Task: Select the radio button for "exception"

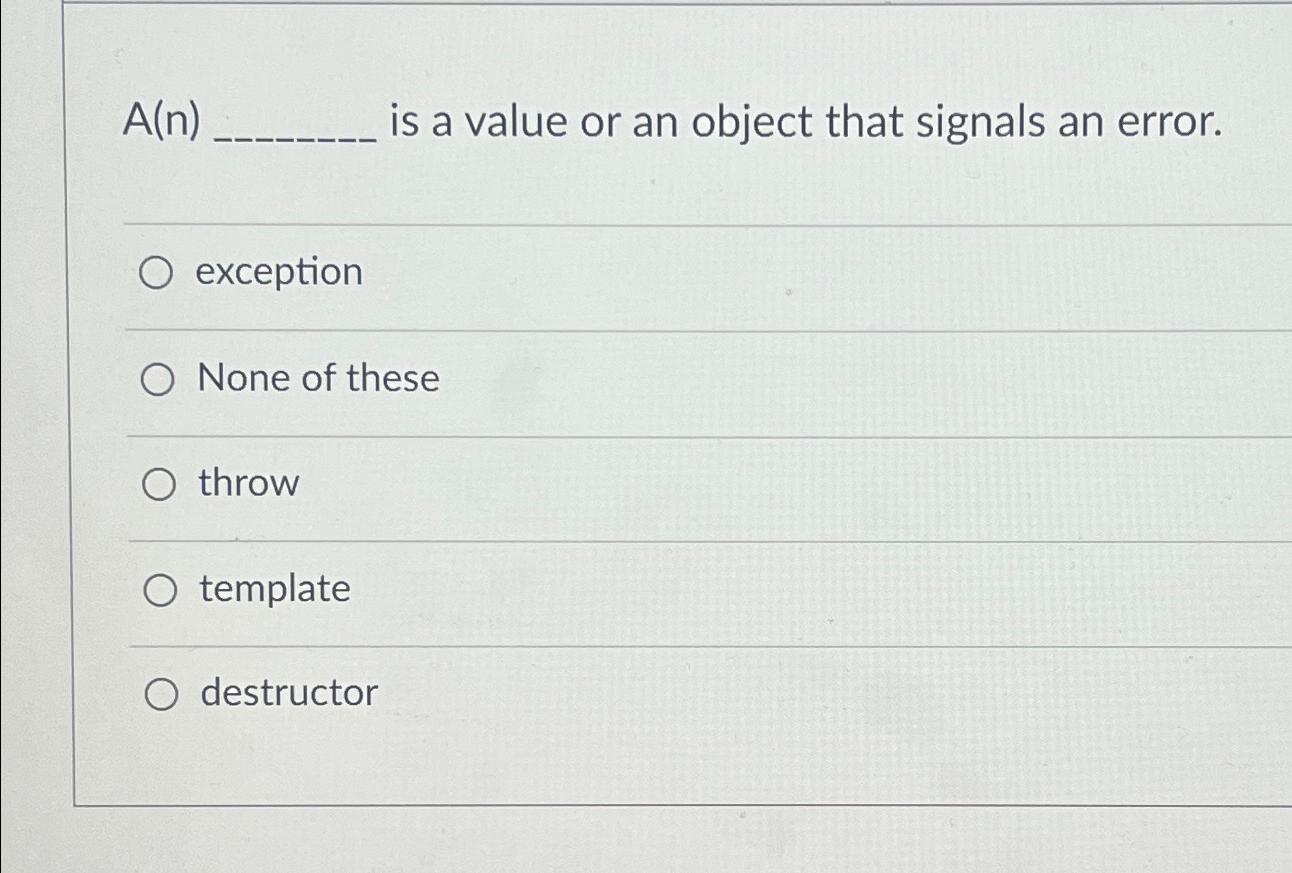Action: click(157, 272)
